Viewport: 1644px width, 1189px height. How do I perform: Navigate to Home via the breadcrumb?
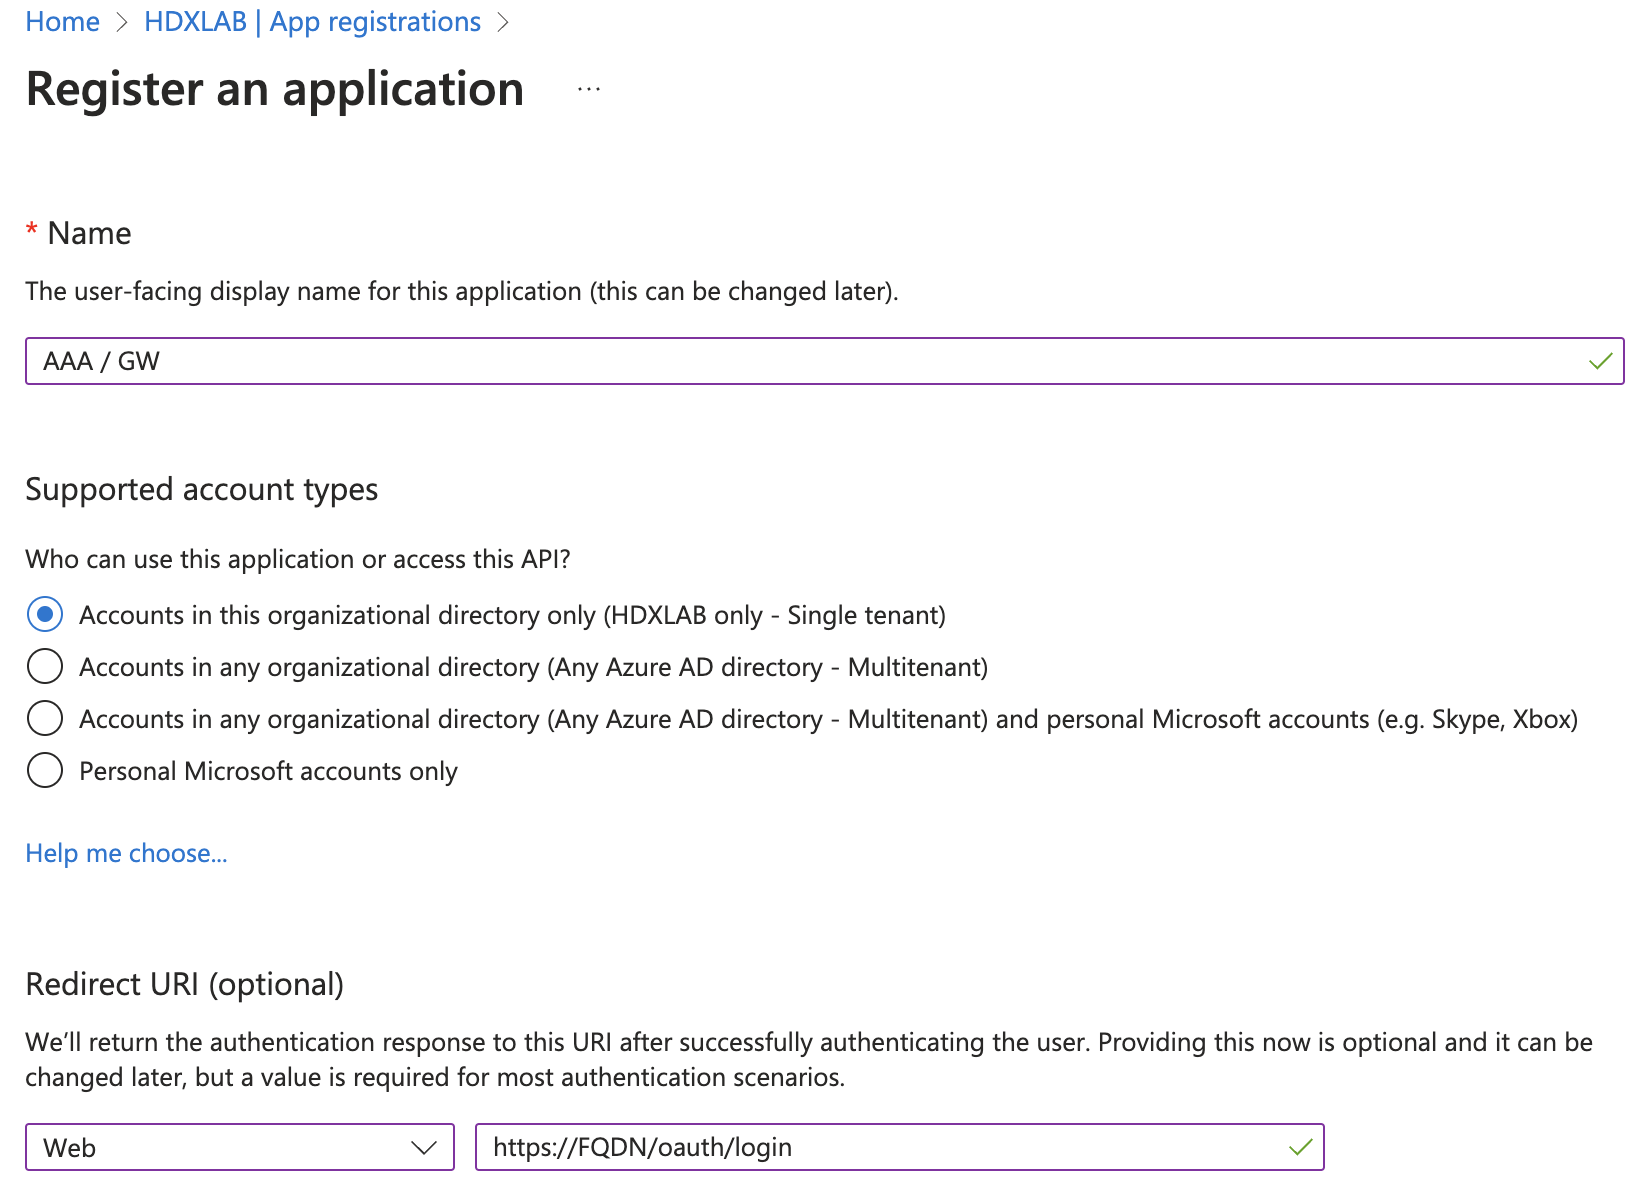click(62, 21)
